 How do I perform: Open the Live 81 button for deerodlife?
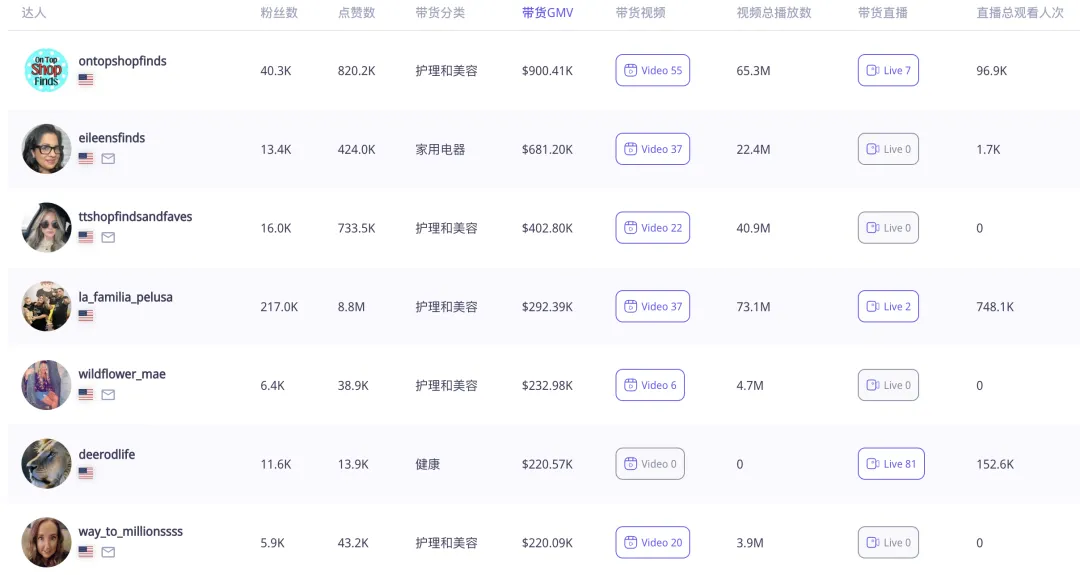coord(891,464)
